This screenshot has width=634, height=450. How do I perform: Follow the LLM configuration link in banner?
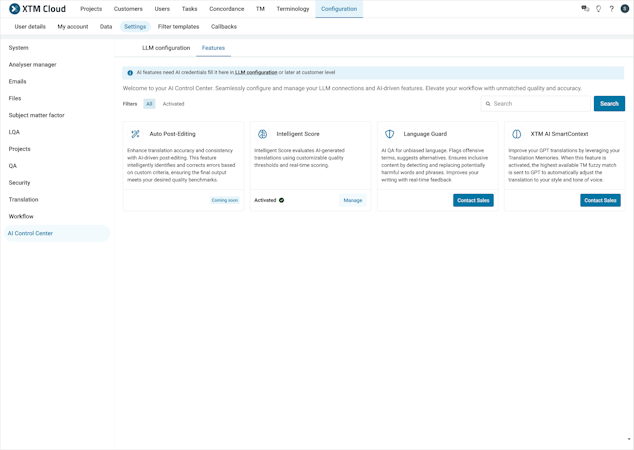[x=256, y=72]
